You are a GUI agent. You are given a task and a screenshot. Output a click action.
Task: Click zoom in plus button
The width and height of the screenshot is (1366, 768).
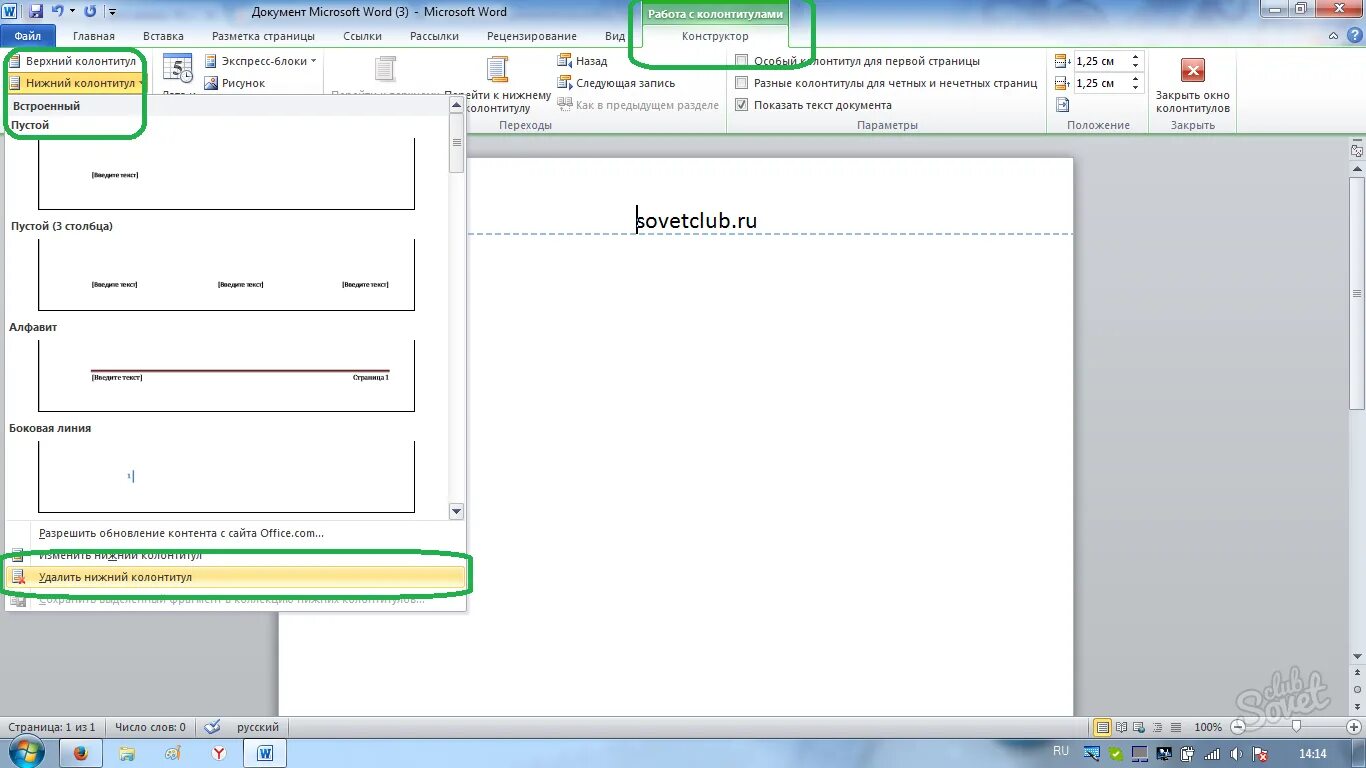(1355, 727)
